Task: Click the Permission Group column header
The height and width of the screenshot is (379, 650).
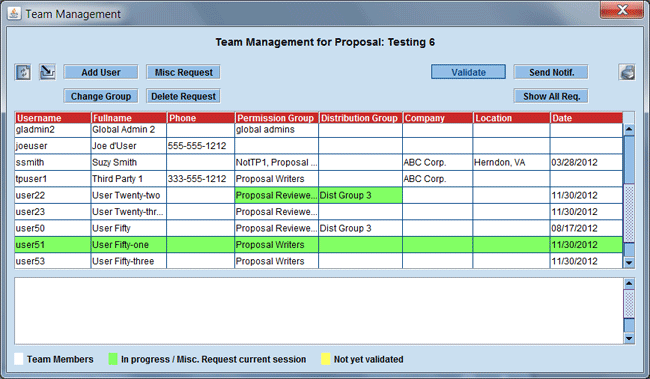Action: click(x=277, y=118)
